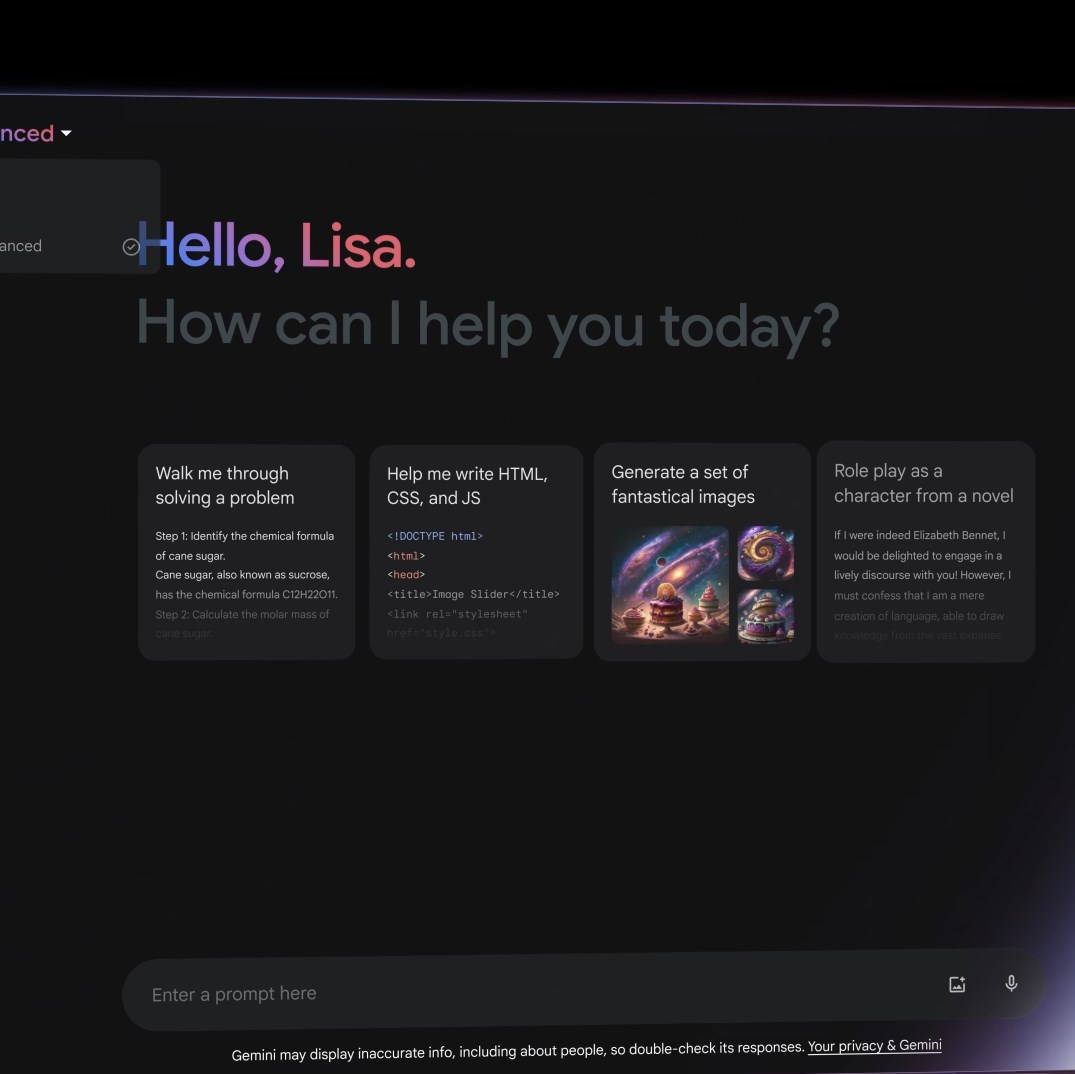
Task: Click the microphone icon
Action: tap(1011, 984)
